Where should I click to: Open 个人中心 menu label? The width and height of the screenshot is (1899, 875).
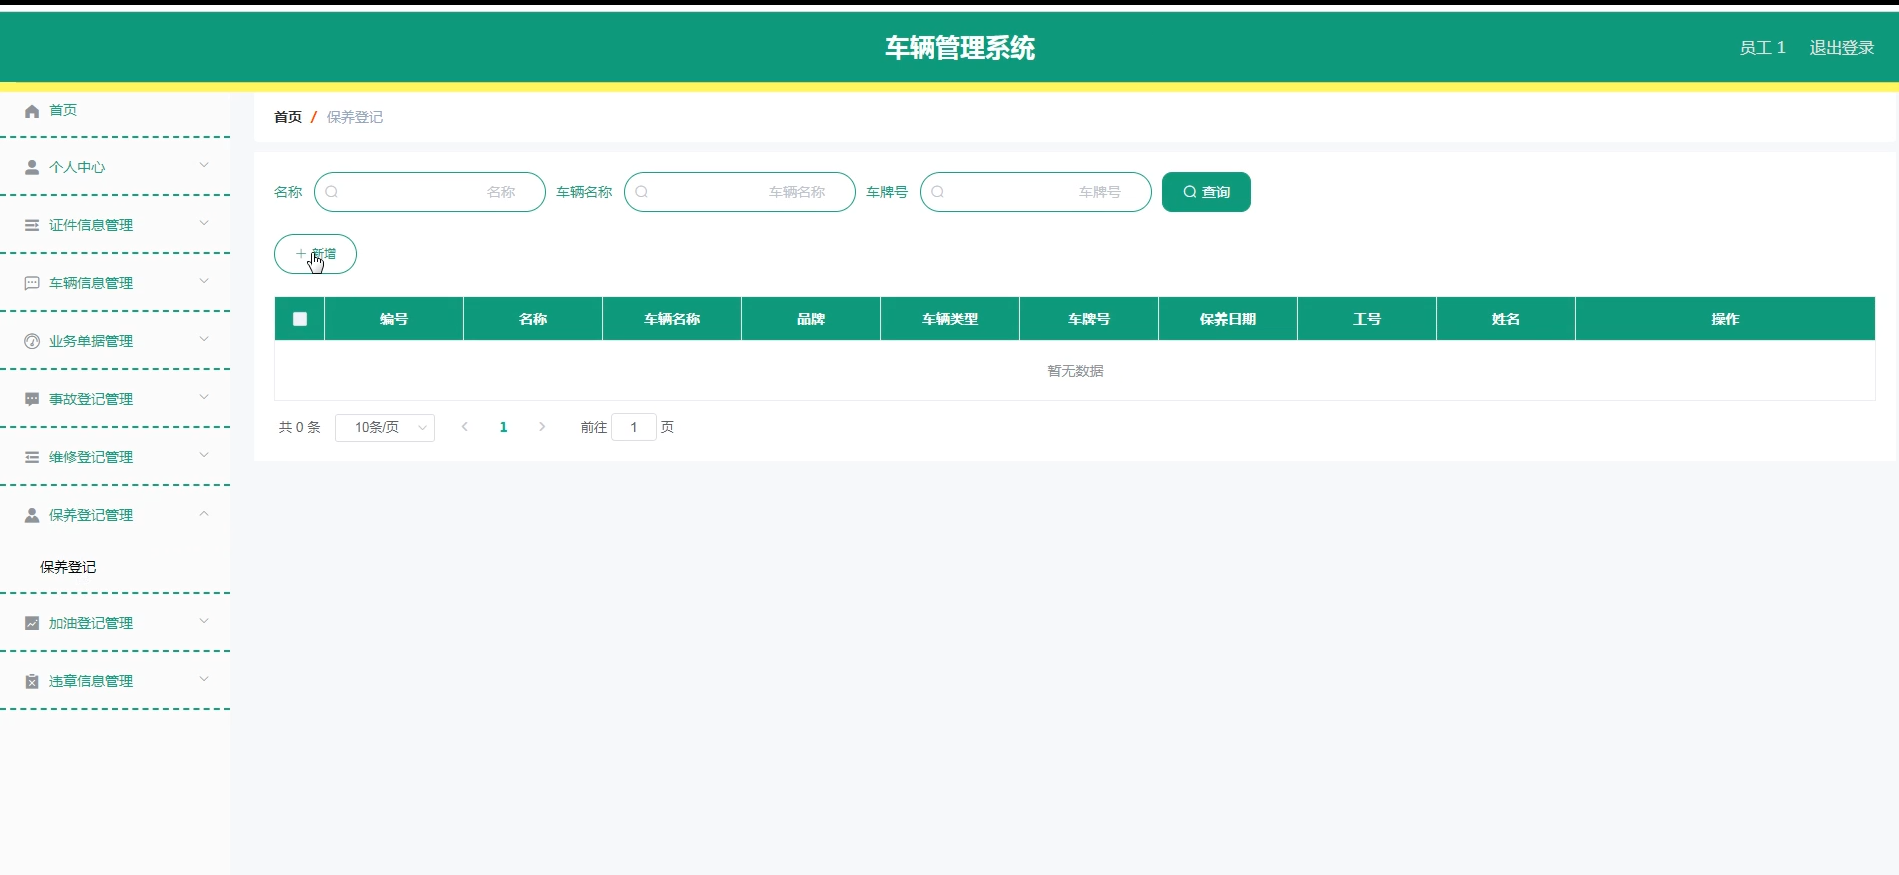point(77,167)
